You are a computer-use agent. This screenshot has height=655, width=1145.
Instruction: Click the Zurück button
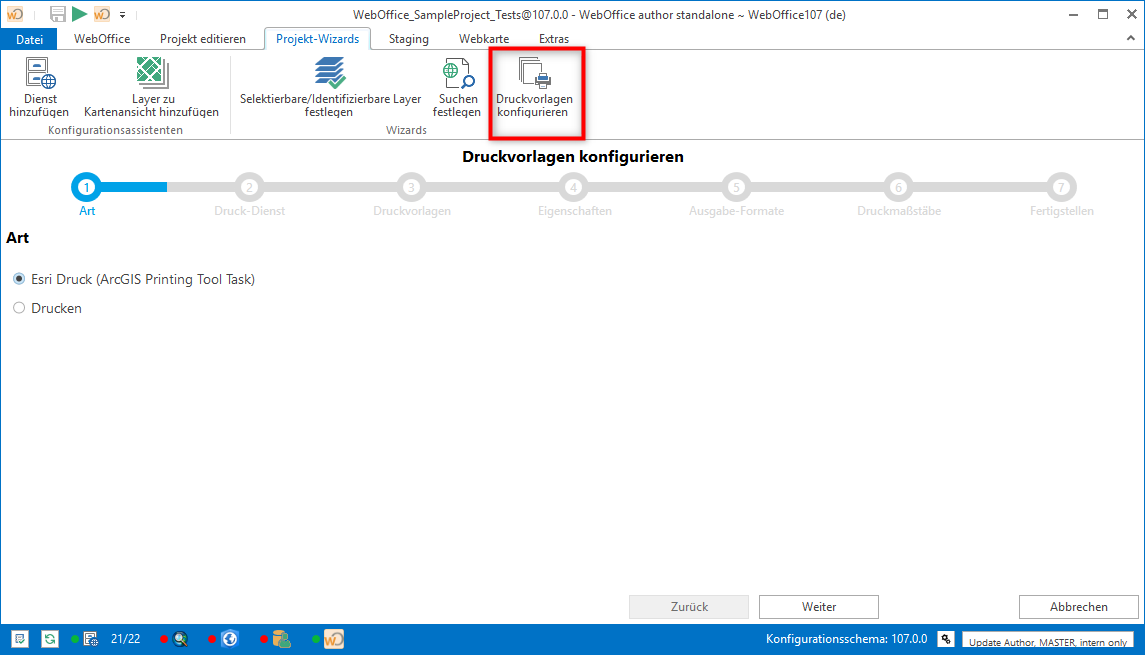tap(689, 607)
